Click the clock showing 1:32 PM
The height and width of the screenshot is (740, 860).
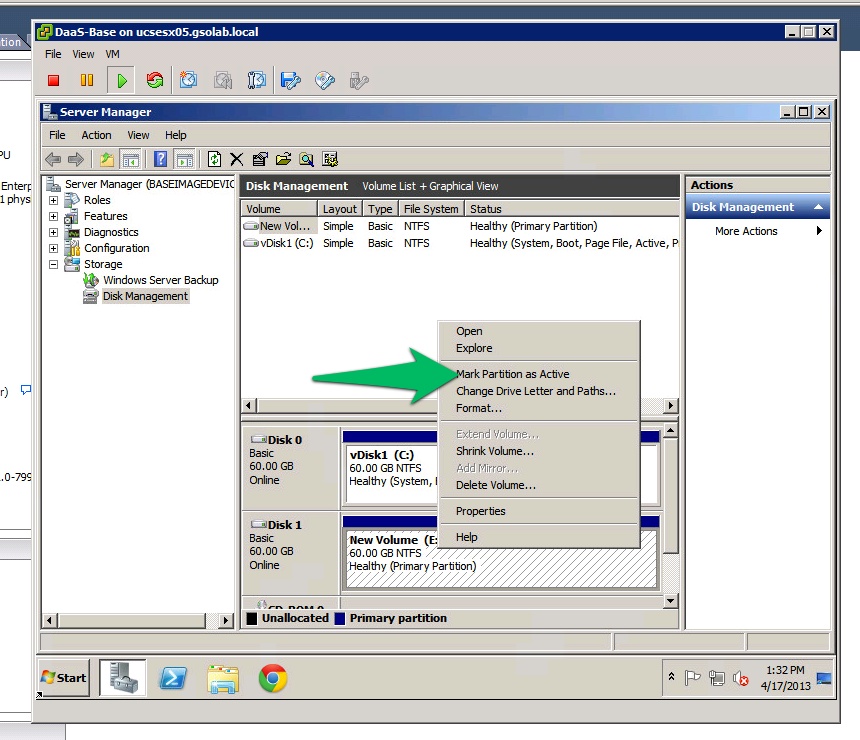click(785, 670)
